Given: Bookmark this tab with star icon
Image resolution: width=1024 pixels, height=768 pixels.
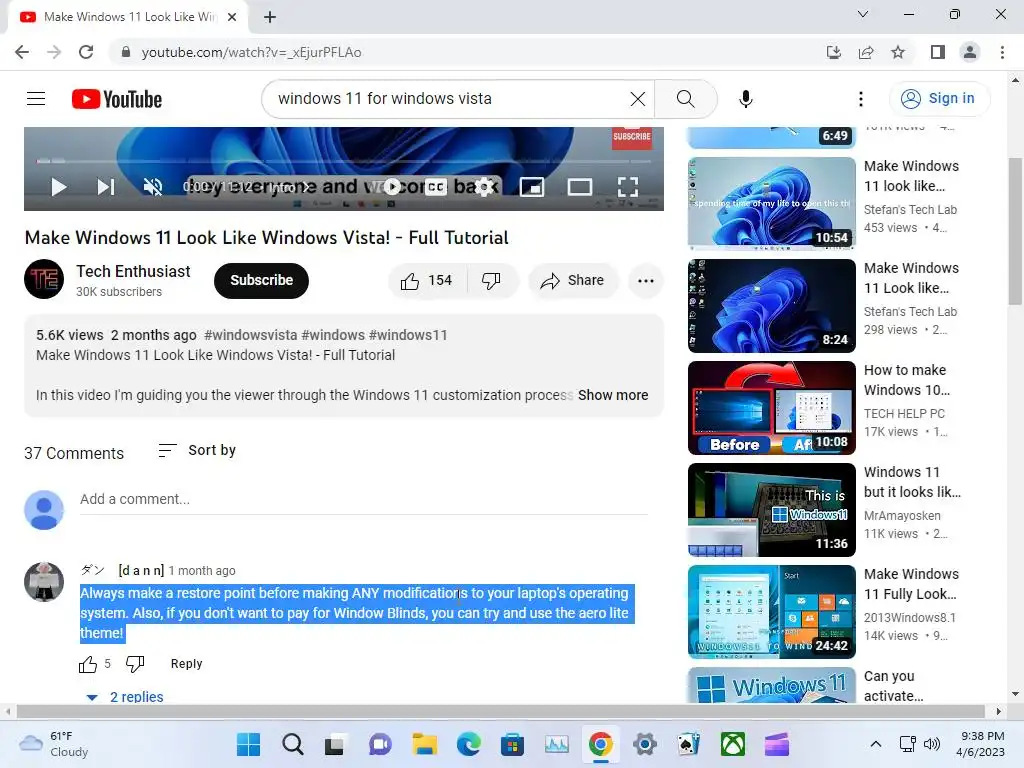Looking at the screenshot, I should pyautogui.click(x=898, y=52).
